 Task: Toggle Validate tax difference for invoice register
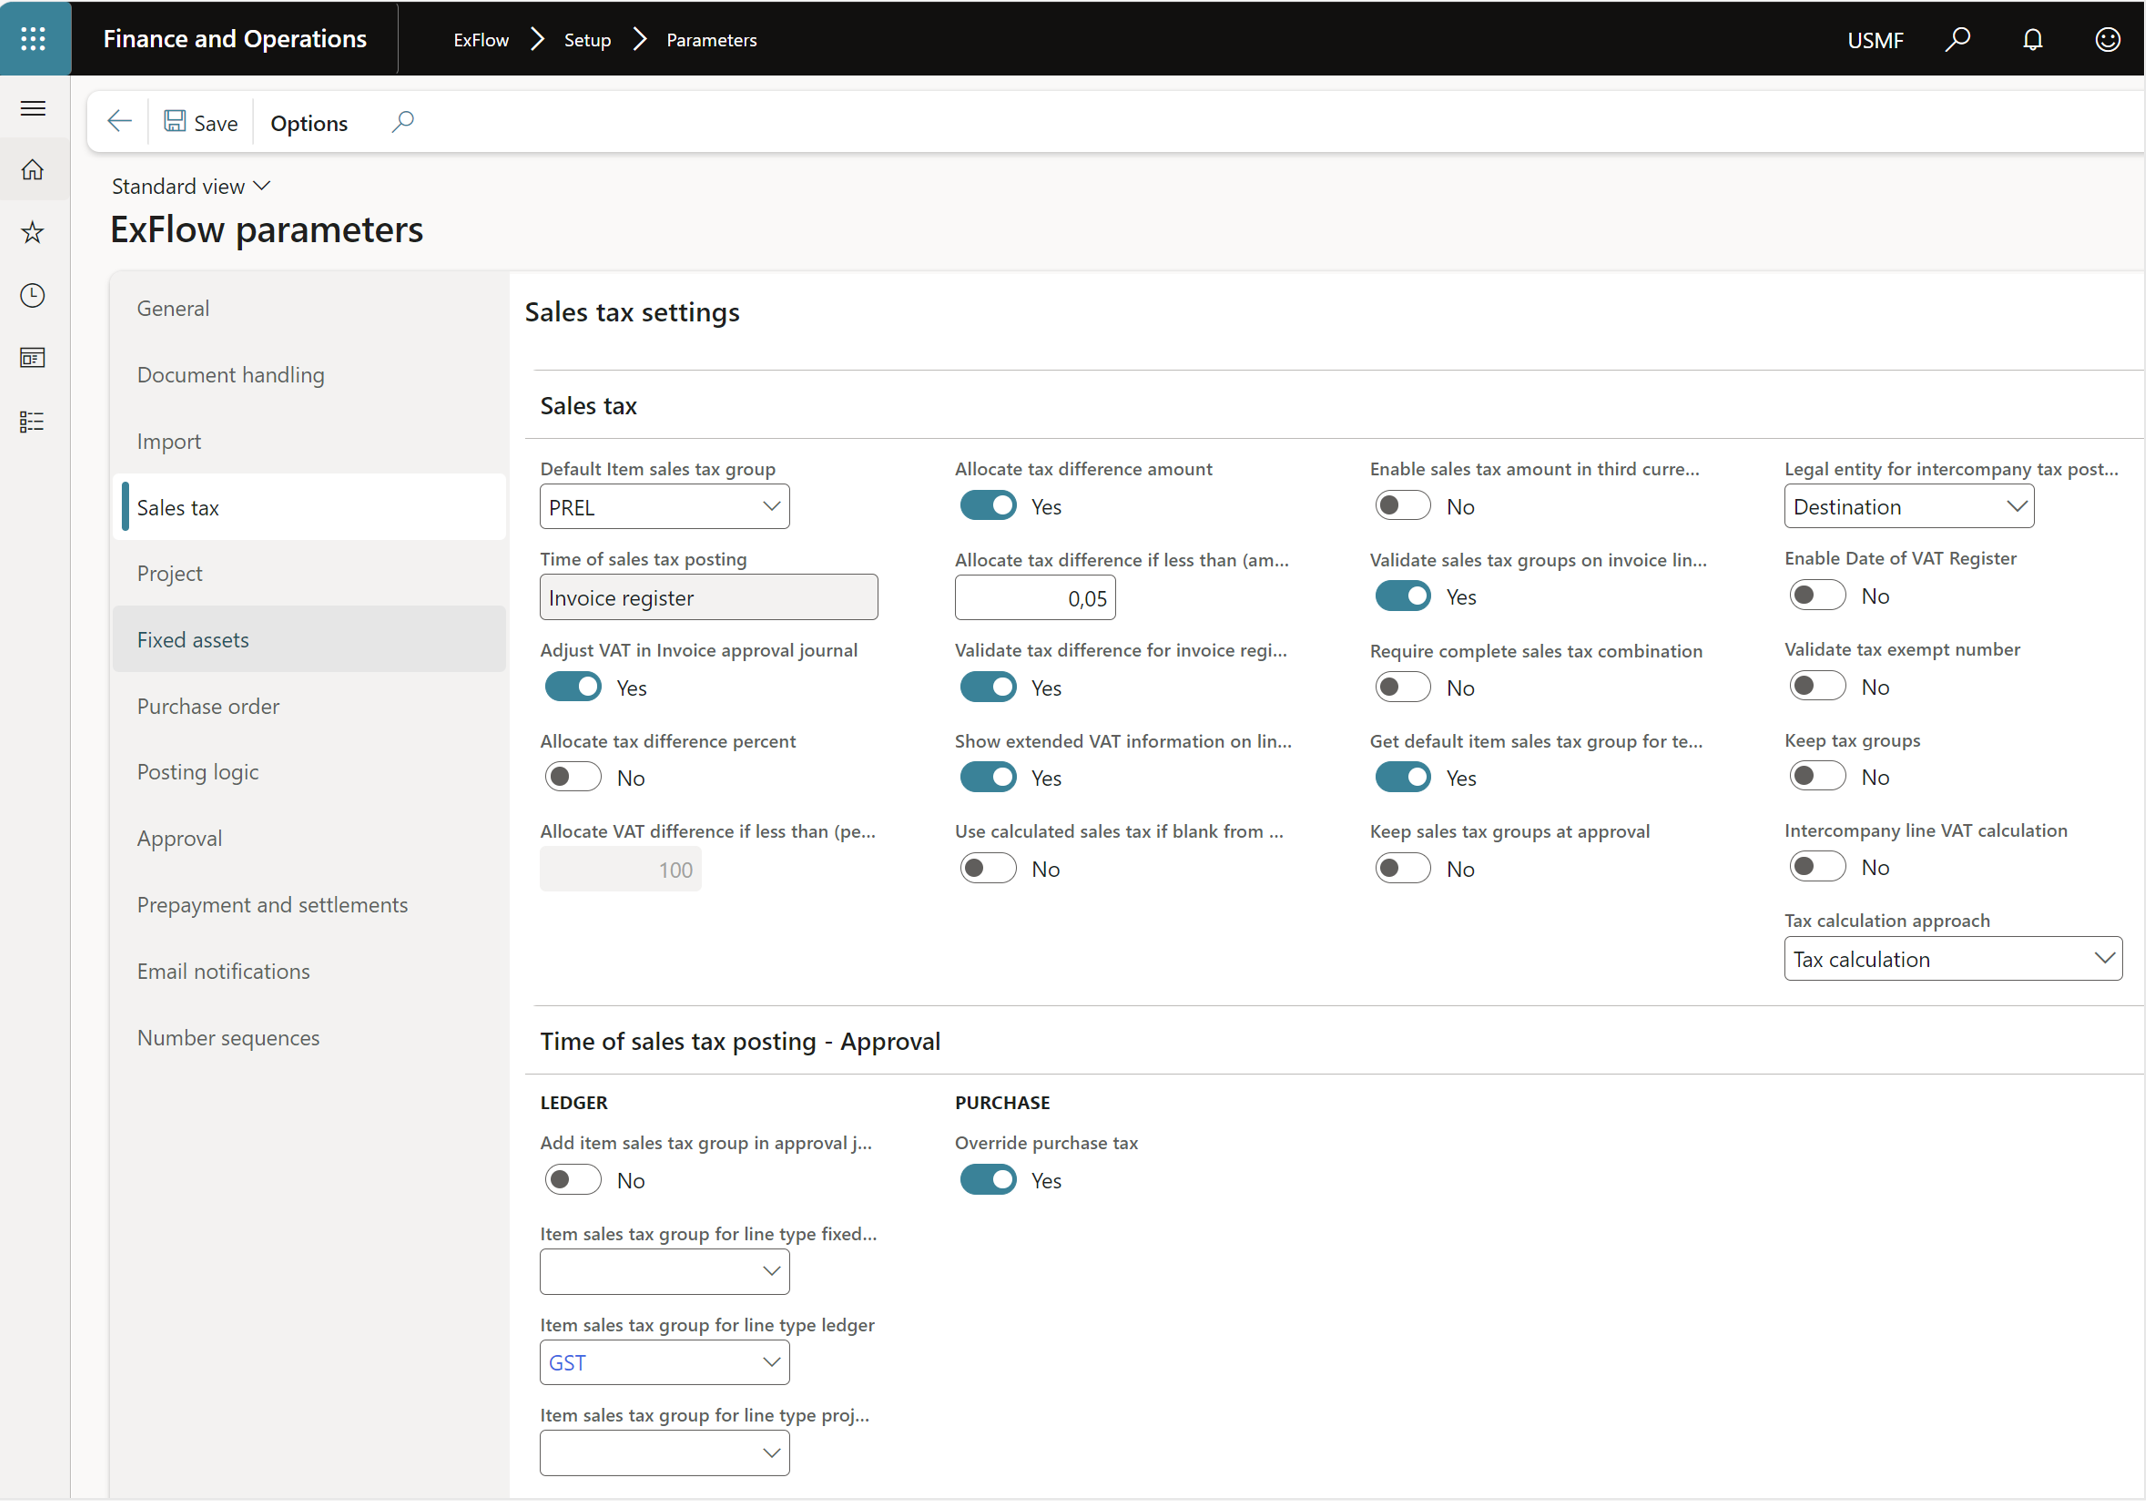pos(987,687)
